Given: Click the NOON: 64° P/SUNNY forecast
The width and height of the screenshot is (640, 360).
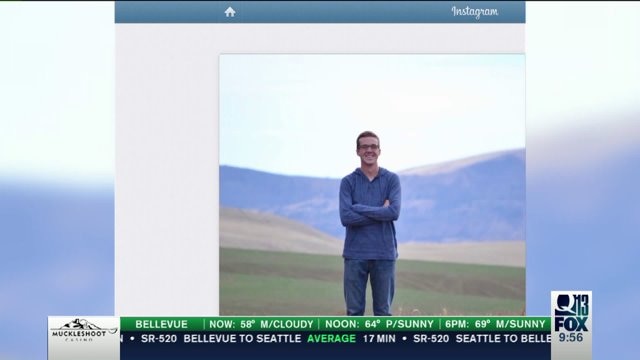Looking at the screenshot, I should coord(379,324).
